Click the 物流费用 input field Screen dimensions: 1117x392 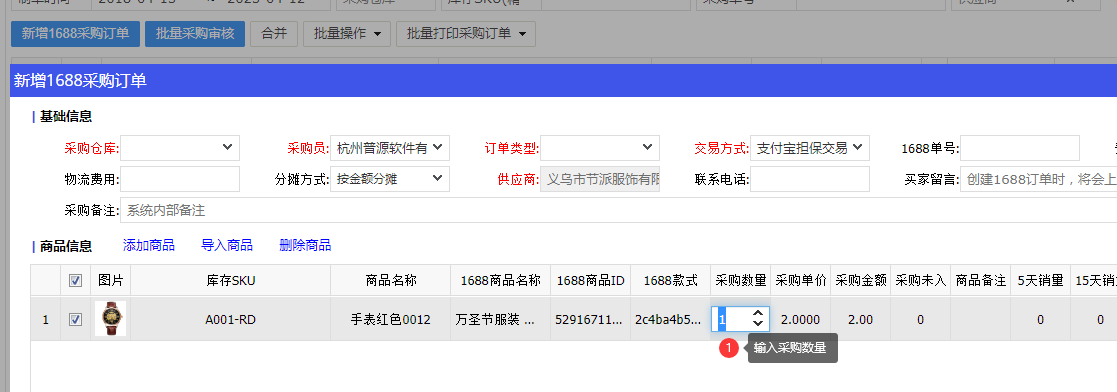tap(180, 179)
